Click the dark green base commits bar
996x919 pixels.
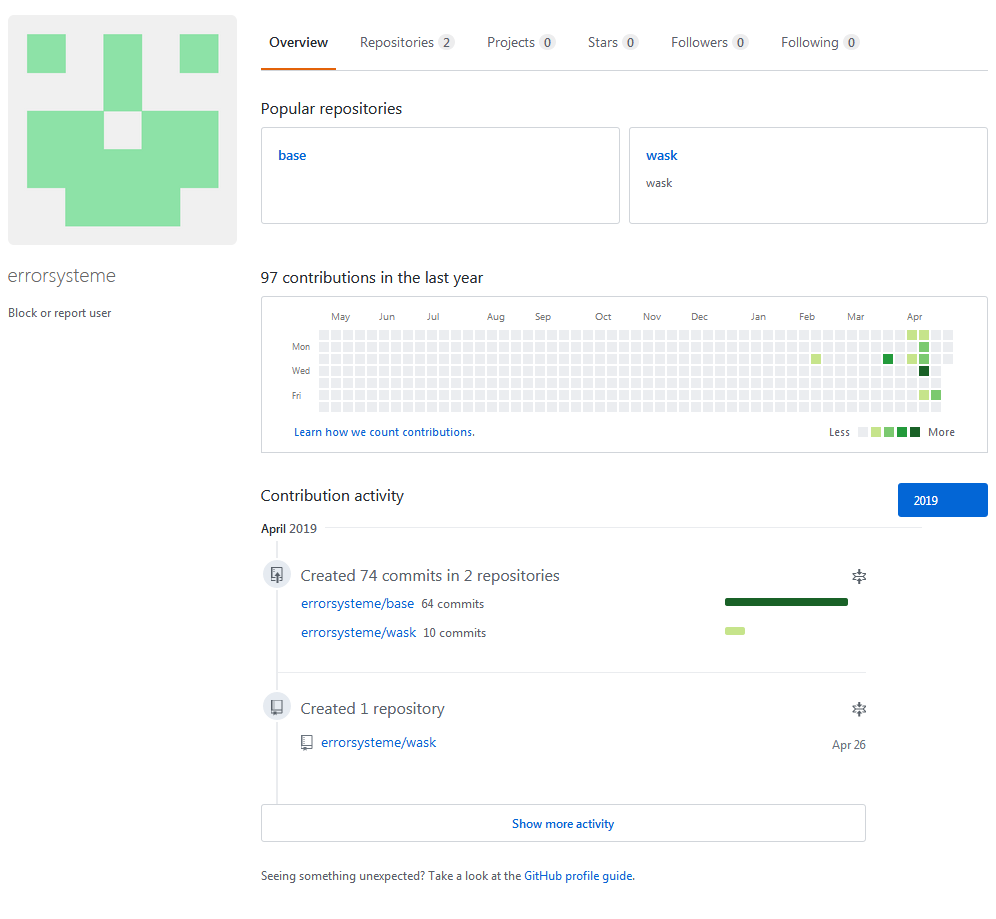[786, 602]
